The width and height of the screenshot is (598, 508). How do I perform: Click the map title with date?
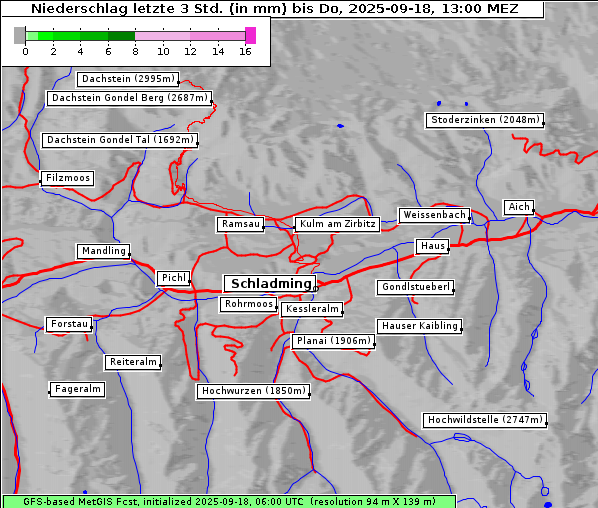coord(274,8)
